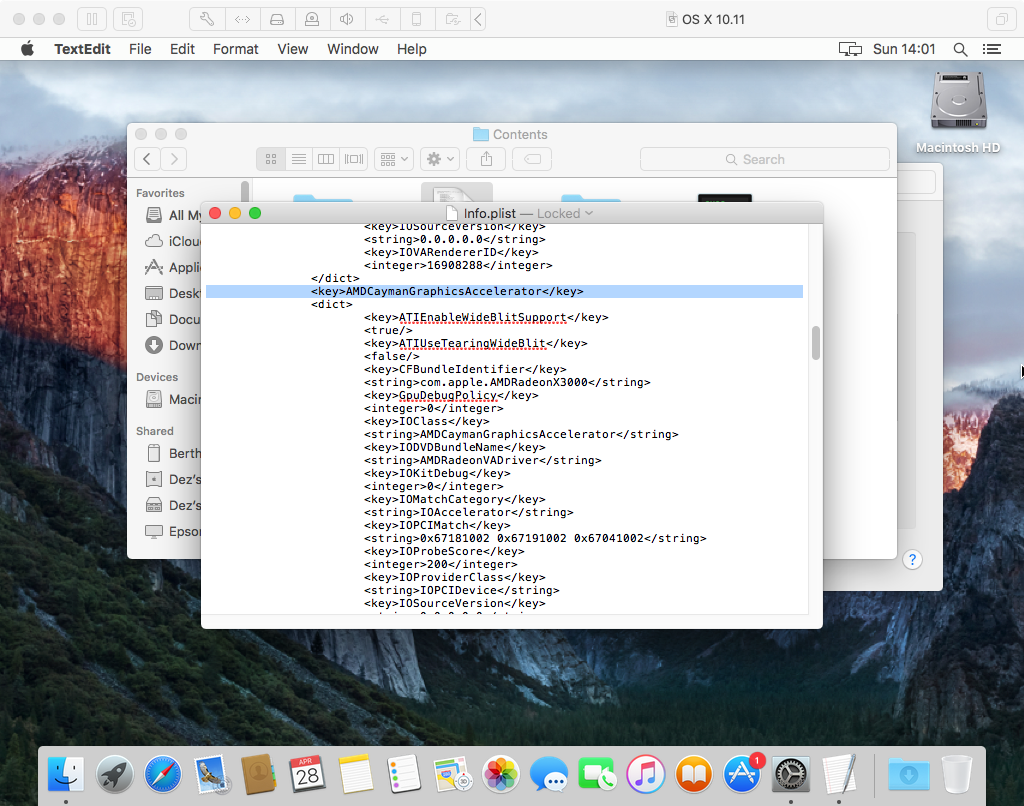Open the App Store from the Dock
The width and height of the screenshot is (1024, 806).
742,775
